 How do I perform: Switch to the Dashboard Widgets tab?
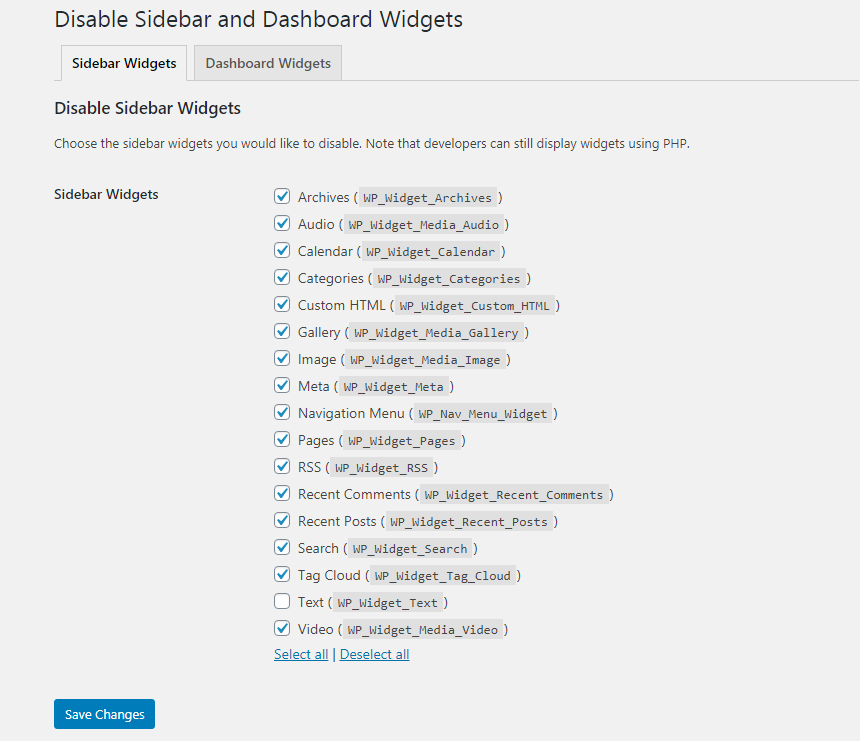click(268, 63)
